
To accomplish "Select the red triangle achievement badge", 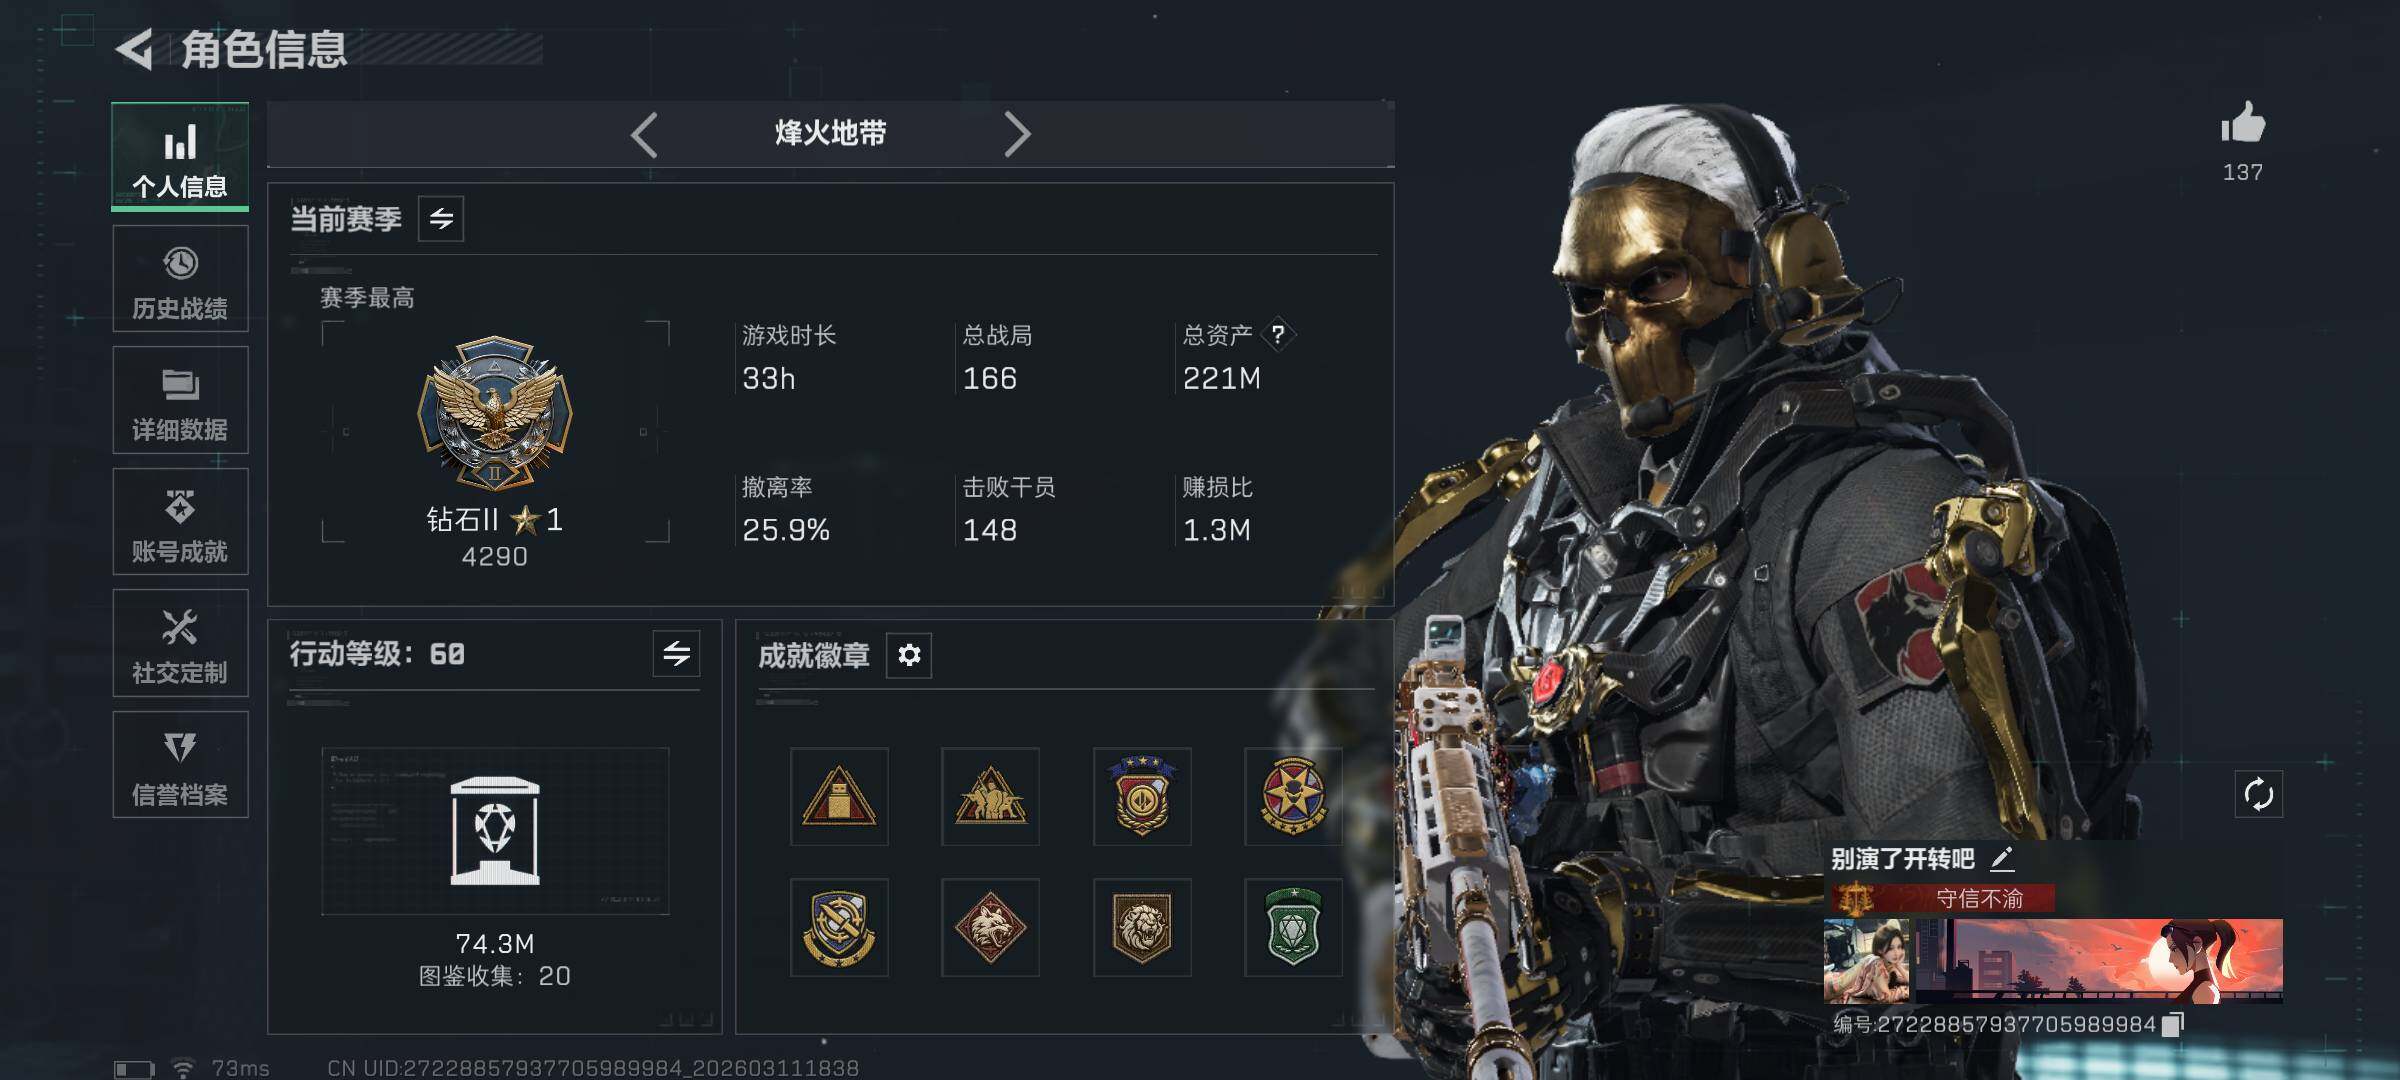I will click(839, 797).
